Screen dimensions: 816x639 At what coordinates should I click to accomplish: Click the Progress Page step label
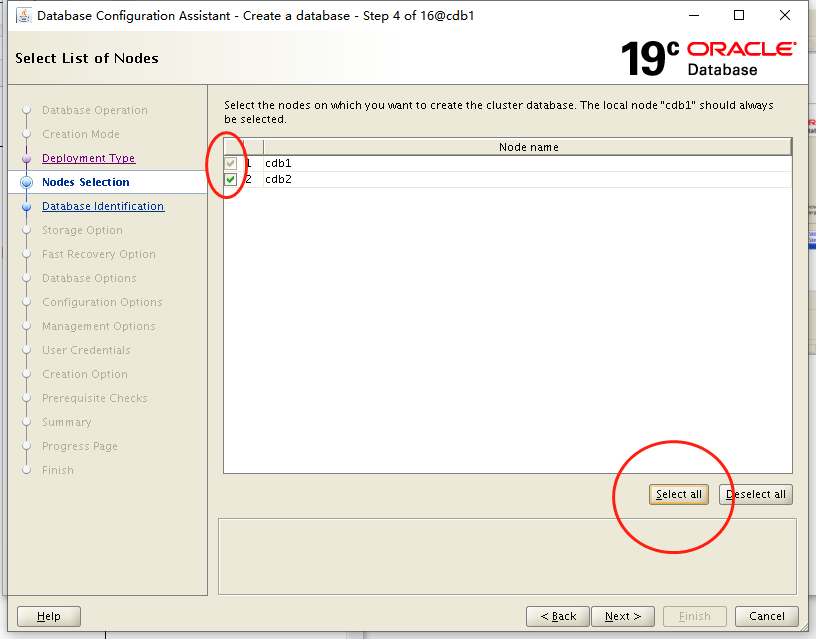[x=80, y=446]
